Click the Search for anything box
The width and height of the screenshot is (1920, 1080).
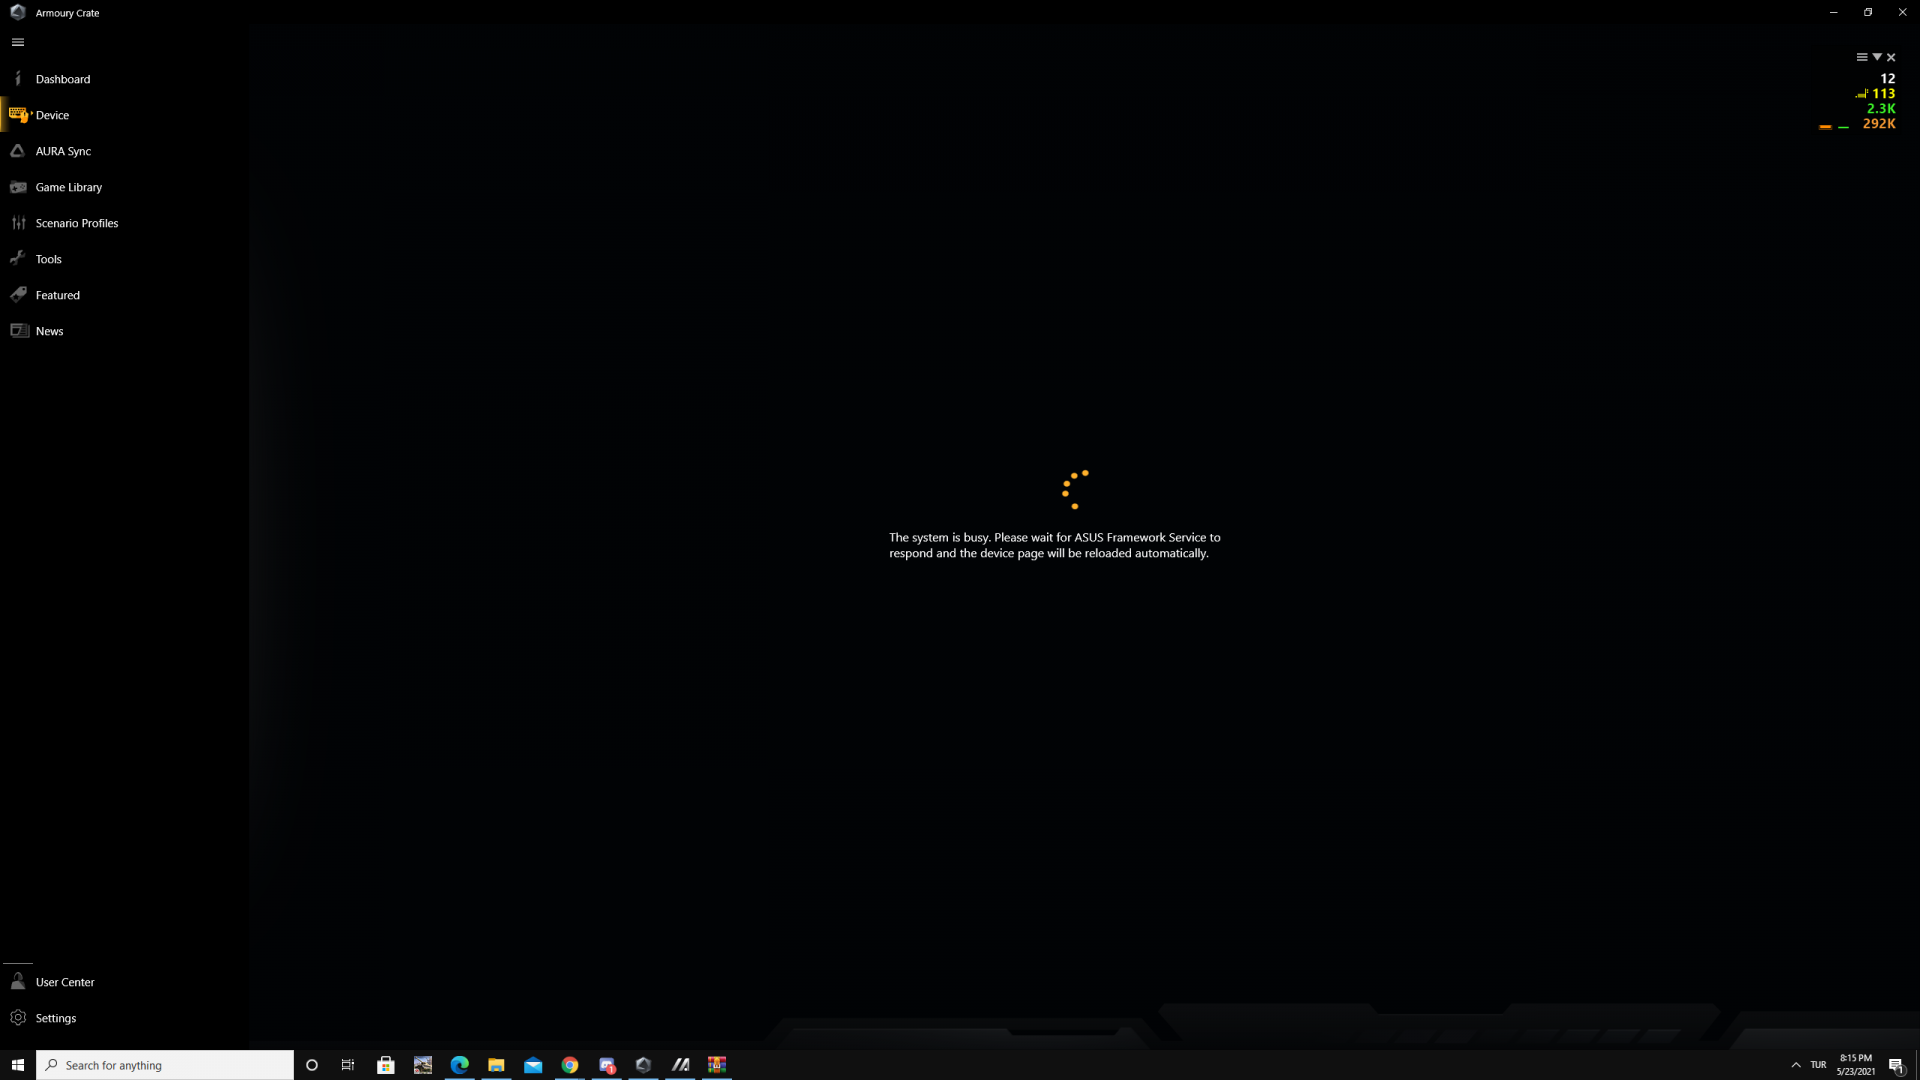[x=165, y=1065]
